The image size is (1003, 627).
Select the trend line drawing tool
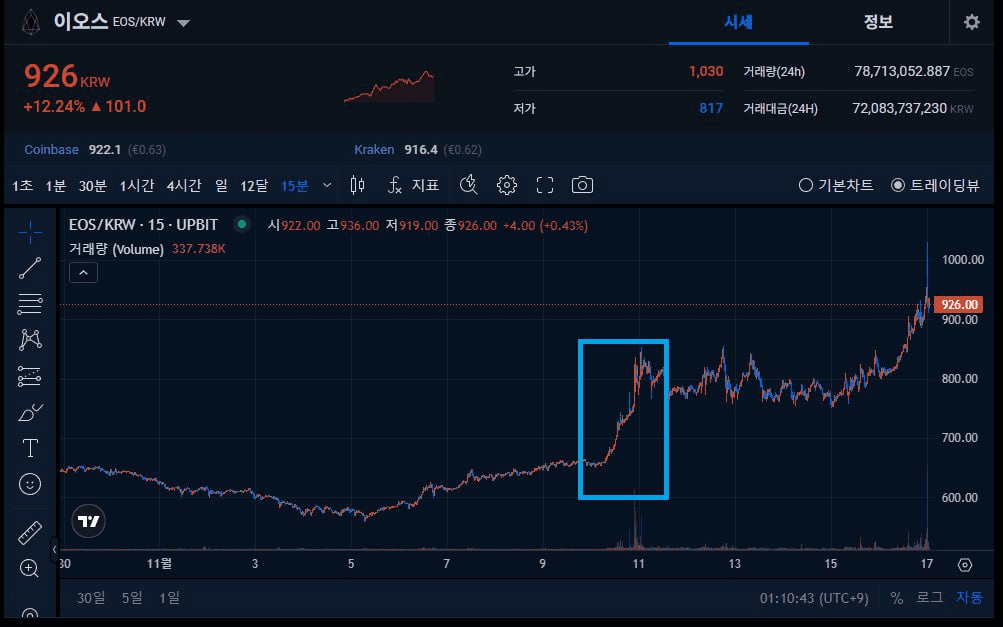[30, 268]
